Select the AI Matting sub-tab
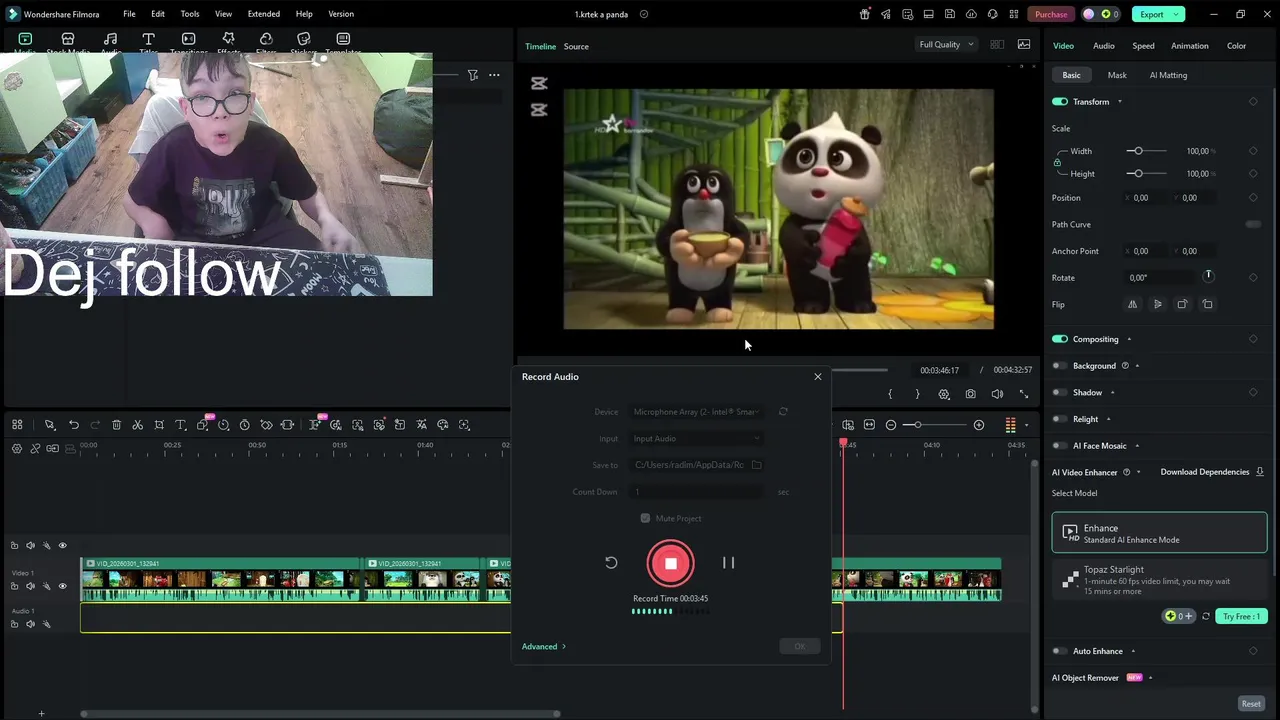 click(1168, 75)
